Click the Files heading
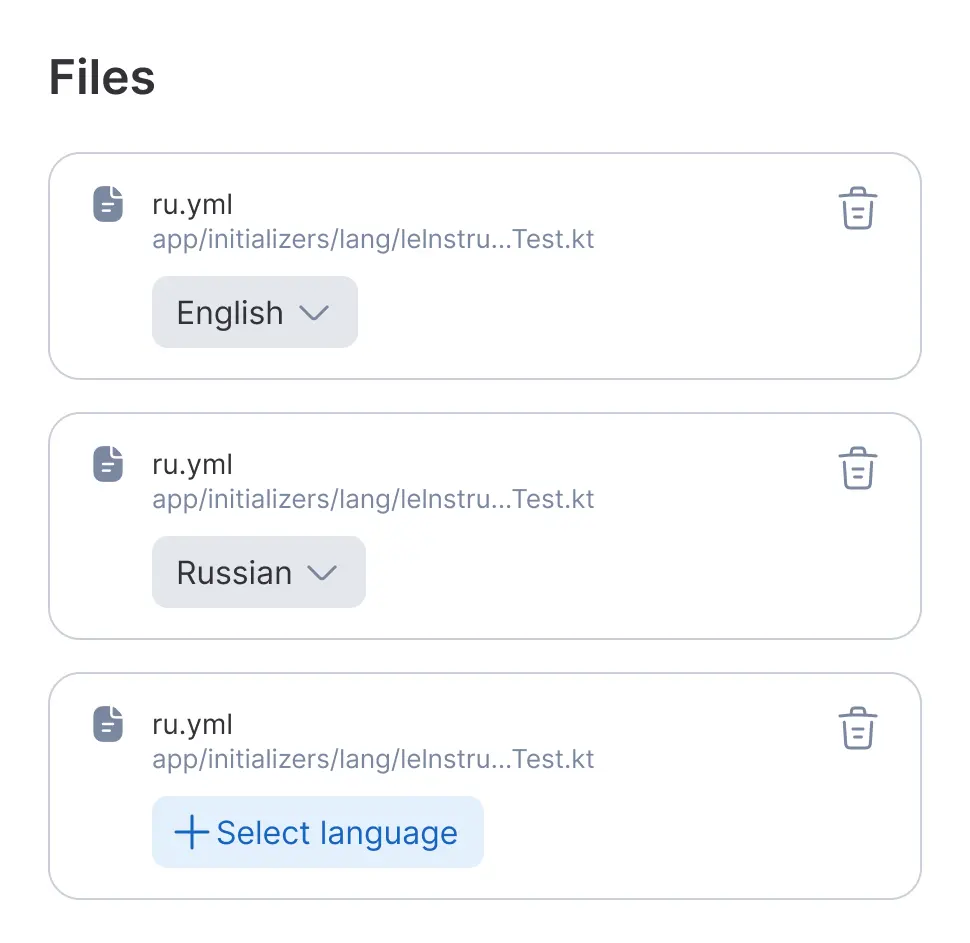The height and width of the screenshot is (943, 970). (102, 77)
